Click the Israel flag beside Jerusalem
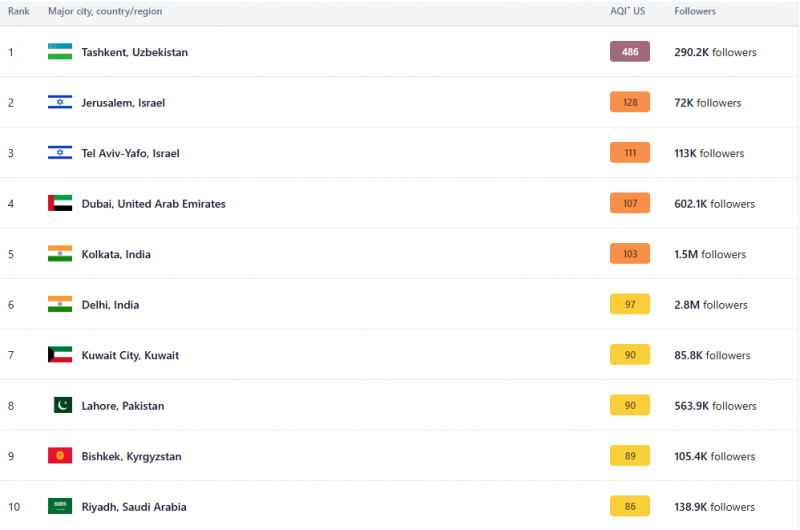800x530 pixels. point(60,102)
